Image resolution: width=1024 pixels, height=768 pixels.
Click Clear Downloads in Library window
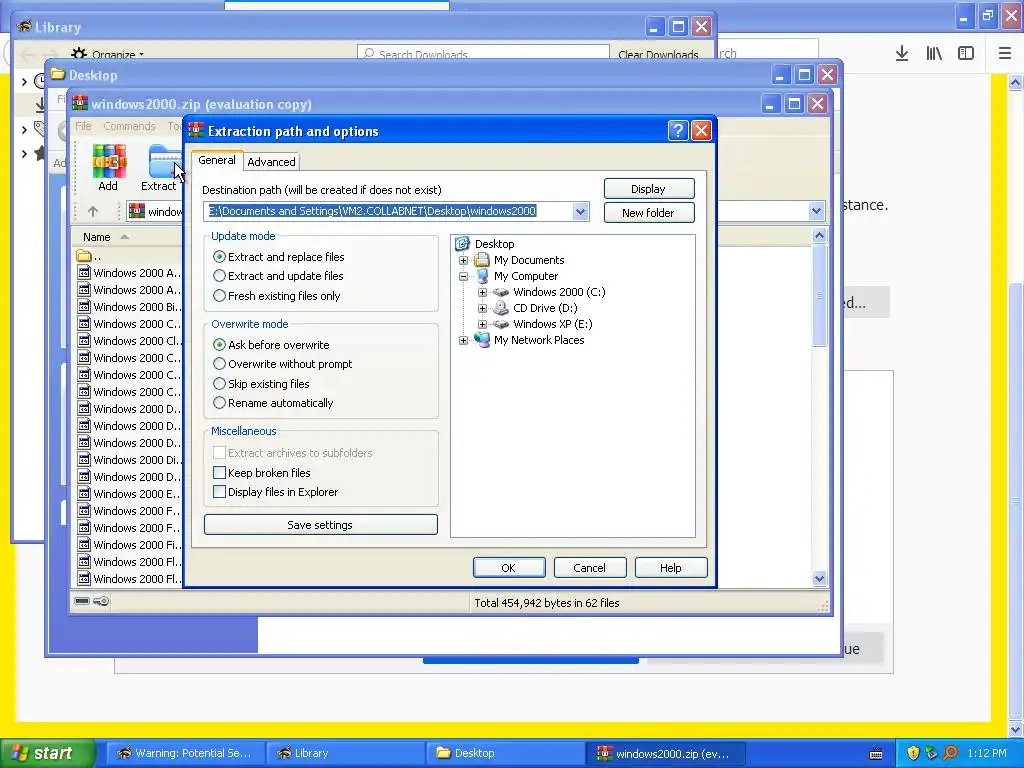pos(658,54)
